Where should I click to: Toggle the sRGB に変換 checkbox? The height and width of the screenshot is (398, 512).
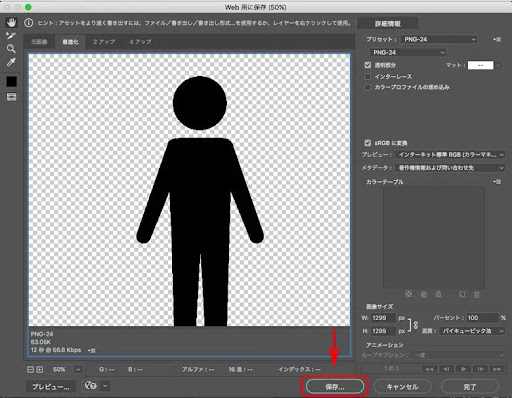368,143
